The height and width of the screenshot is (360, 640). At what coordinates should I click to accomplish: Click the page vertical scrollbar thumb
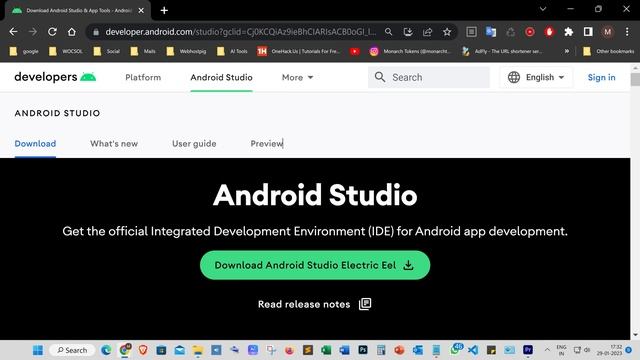point(635,79)
